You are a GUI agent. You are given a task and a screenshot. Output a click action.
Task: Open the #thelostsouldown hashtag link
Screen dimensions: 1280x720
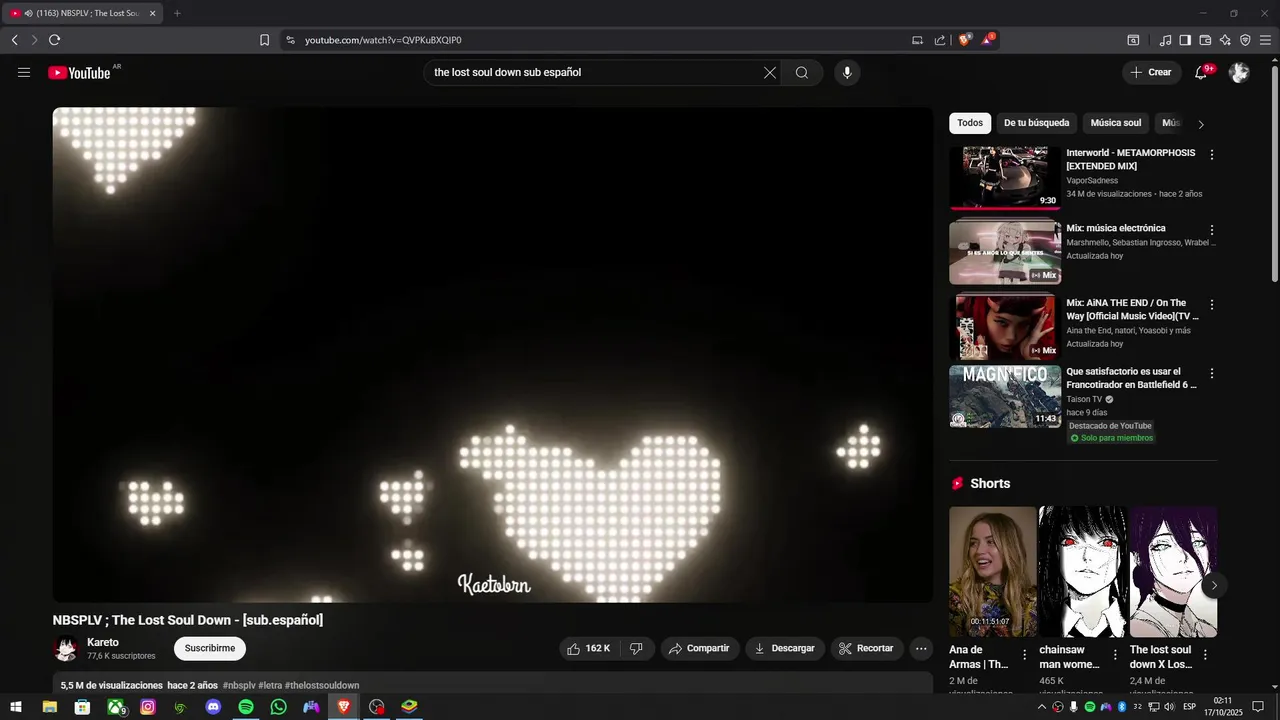pos(322,686)
